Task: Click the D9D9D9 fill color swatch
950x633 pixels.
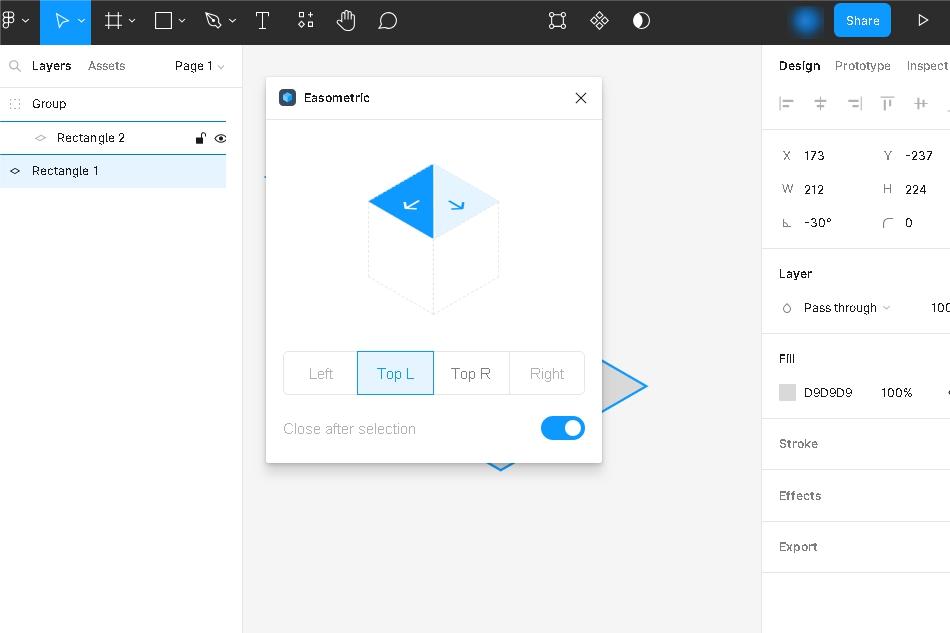Action: click(x=788, y=393)
